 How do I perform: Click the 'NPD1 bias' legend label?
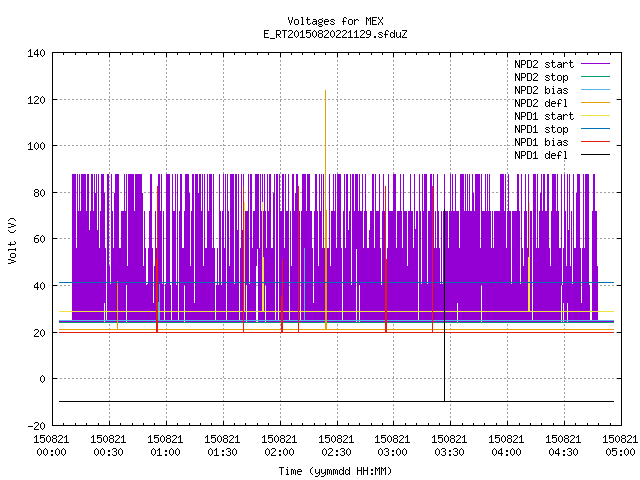point(541,142)
